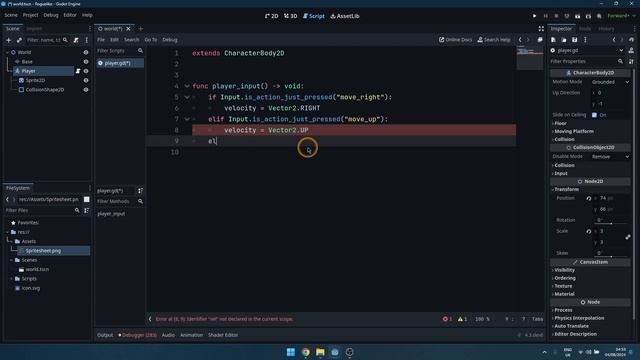
Task: Open the Forward+ renderer dropdown
Action: click(x=621, y=16)
